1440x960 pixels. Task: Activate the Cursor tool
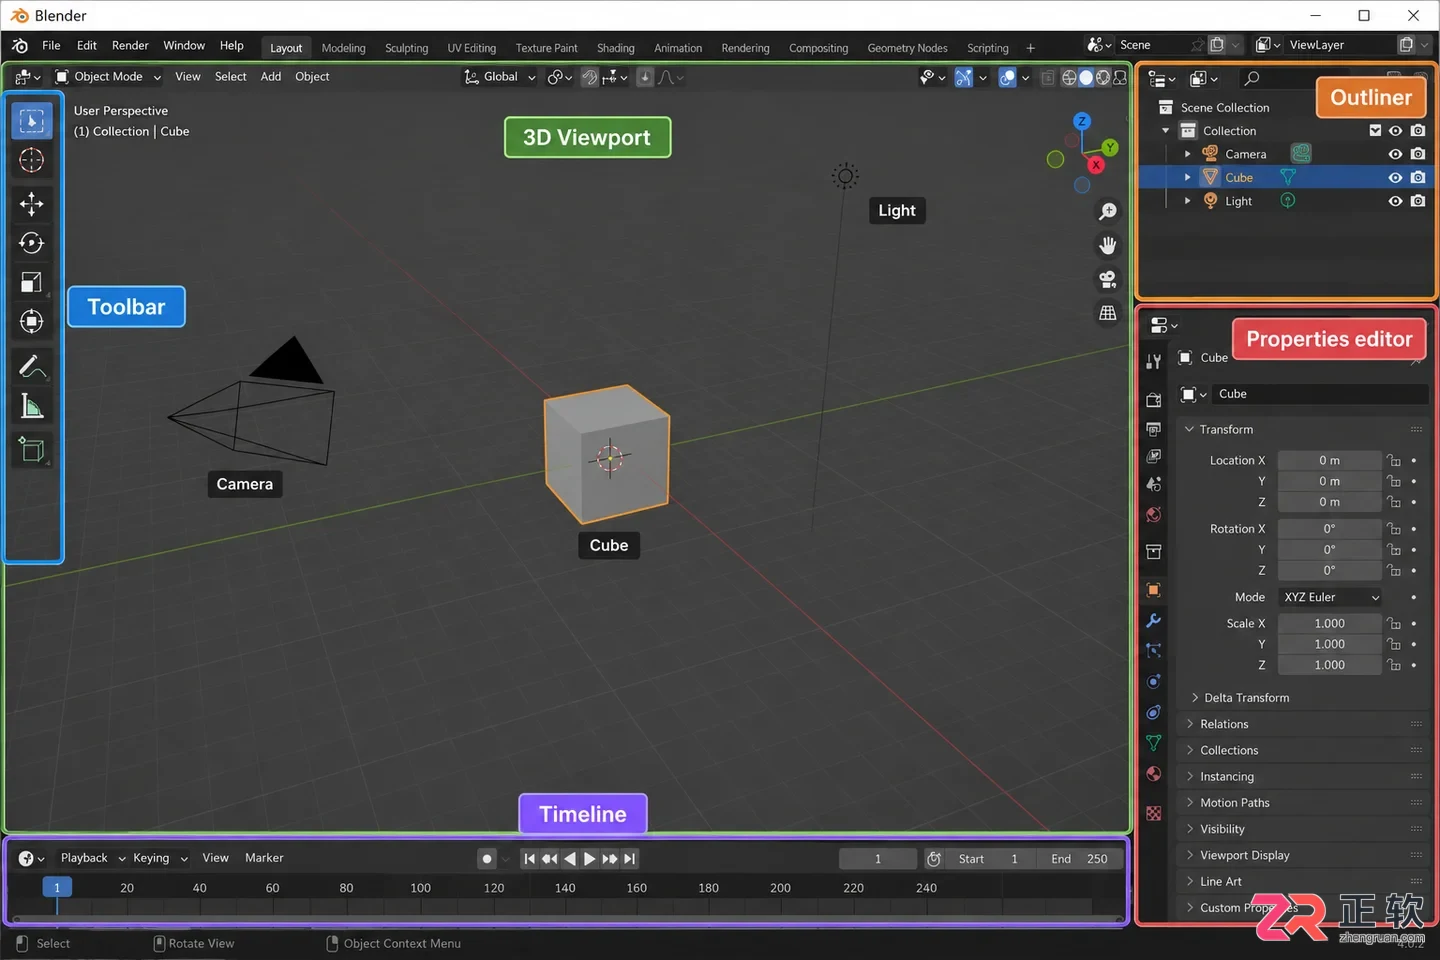click(32, 160)
